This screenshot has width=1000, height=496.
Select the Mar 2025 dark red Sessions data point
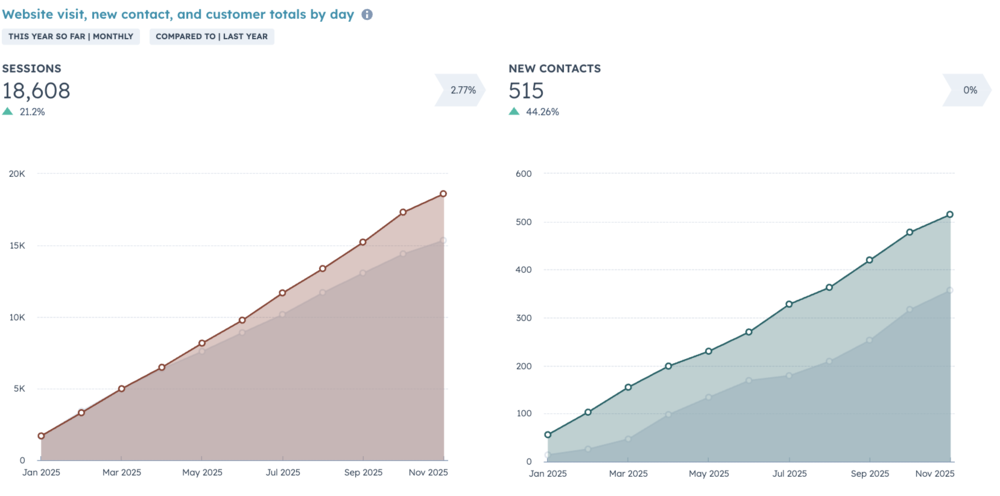[x=122, y=389]
